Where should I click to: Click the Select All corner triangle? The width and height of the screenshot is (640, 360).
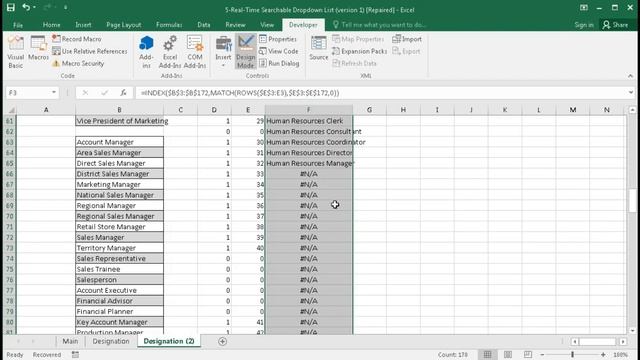tap(11, 110)
